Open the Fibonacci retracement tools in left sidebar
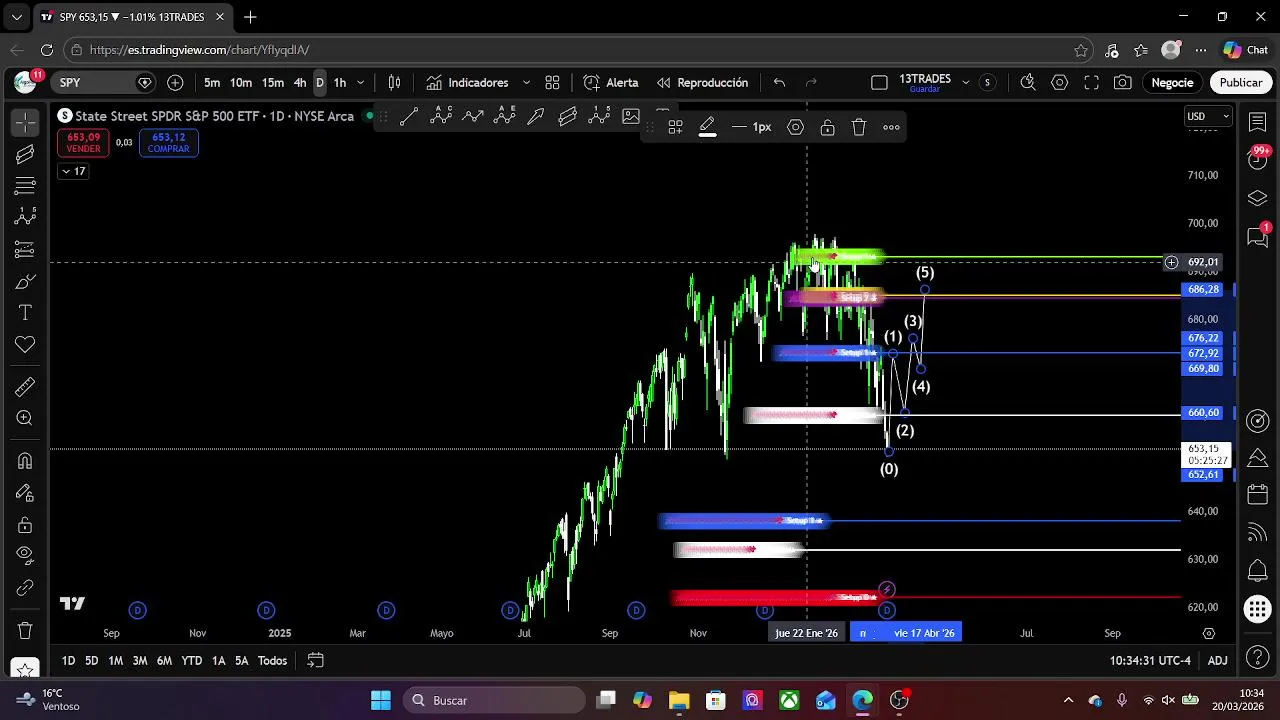 25,186
